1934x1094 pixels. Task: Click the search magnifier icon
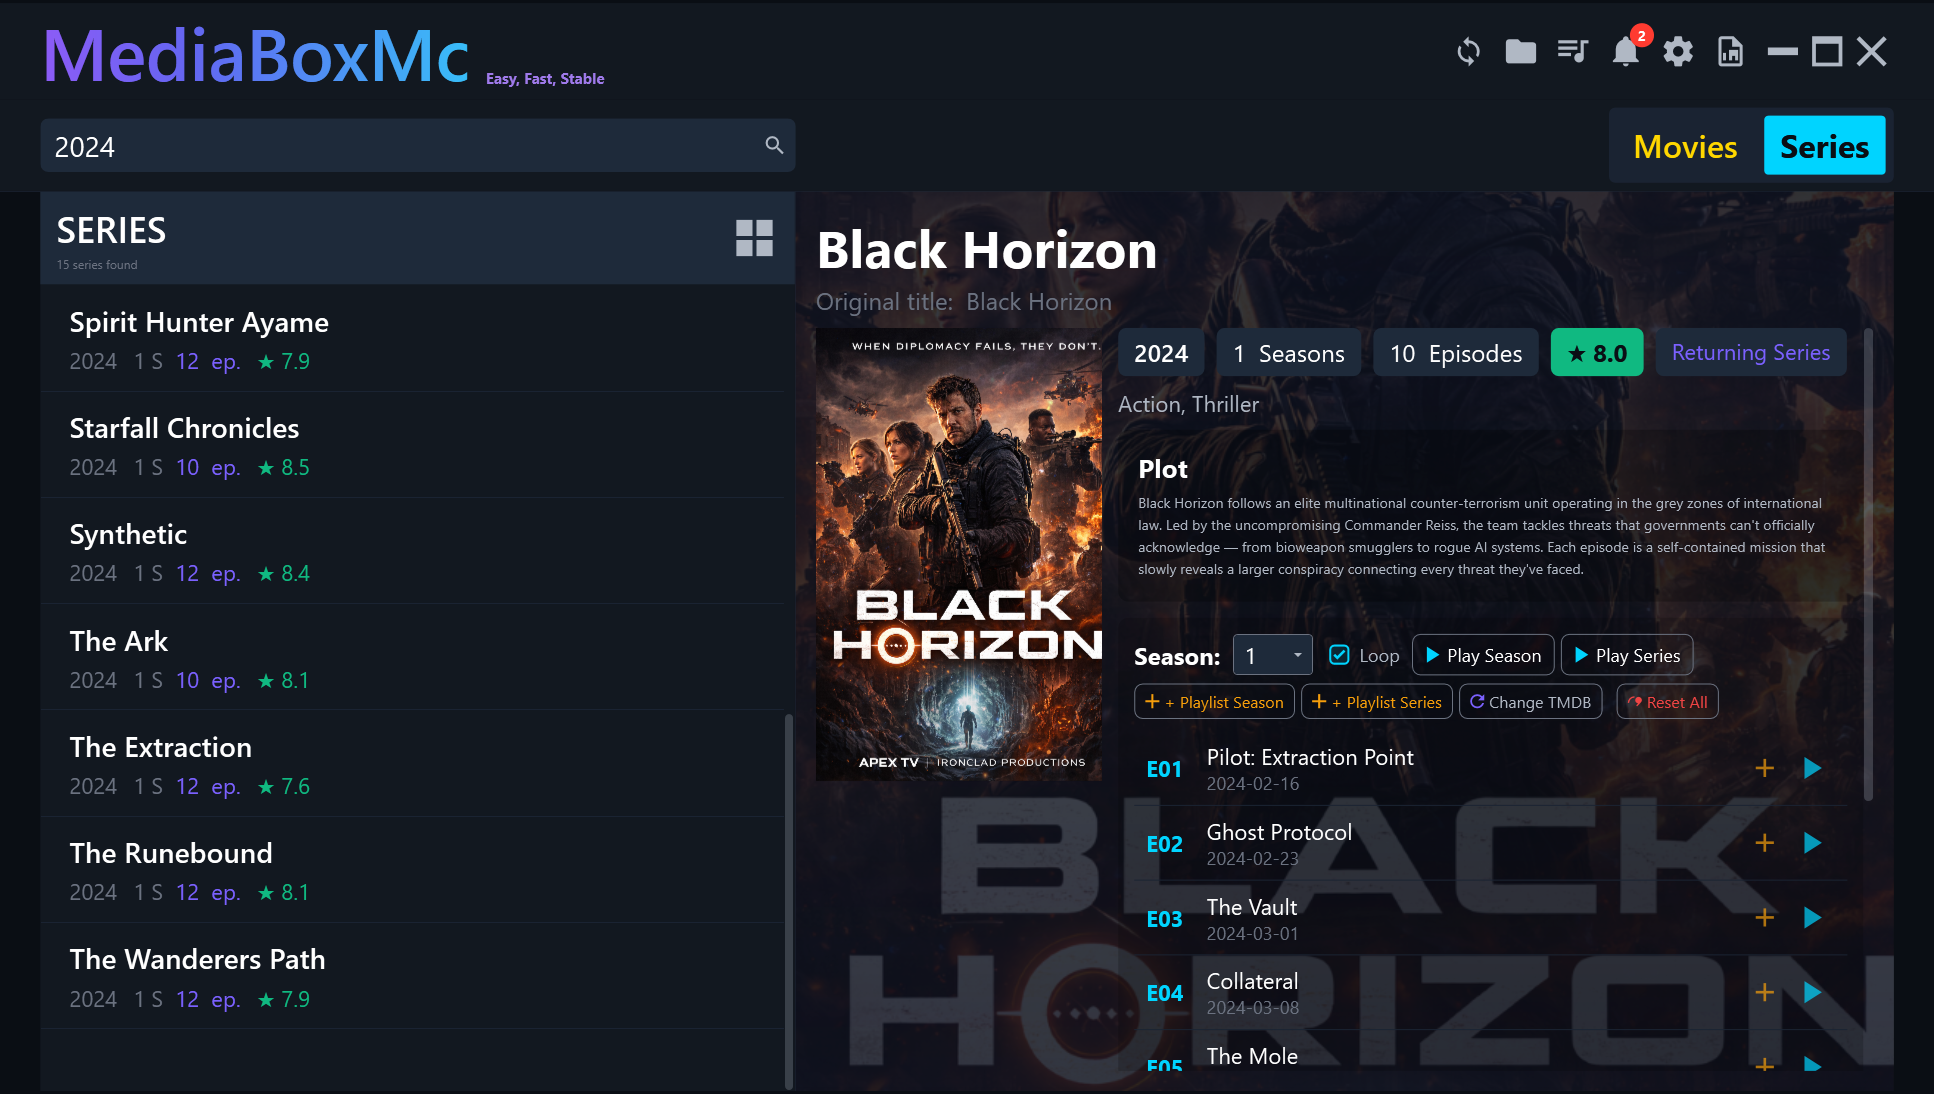coord(774,146)
